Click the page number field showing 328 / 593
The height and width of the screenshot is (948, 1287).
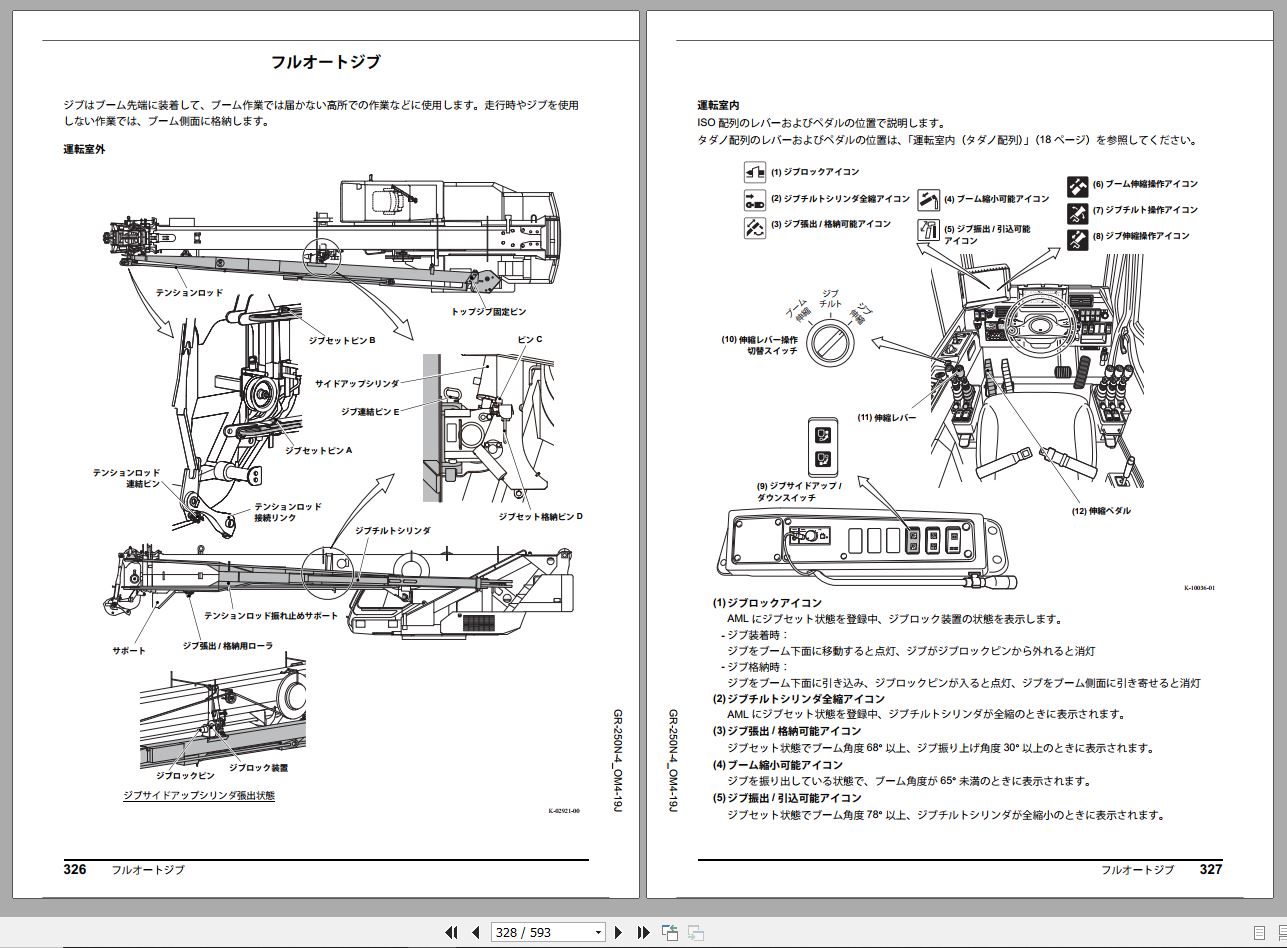coord(540,932)
